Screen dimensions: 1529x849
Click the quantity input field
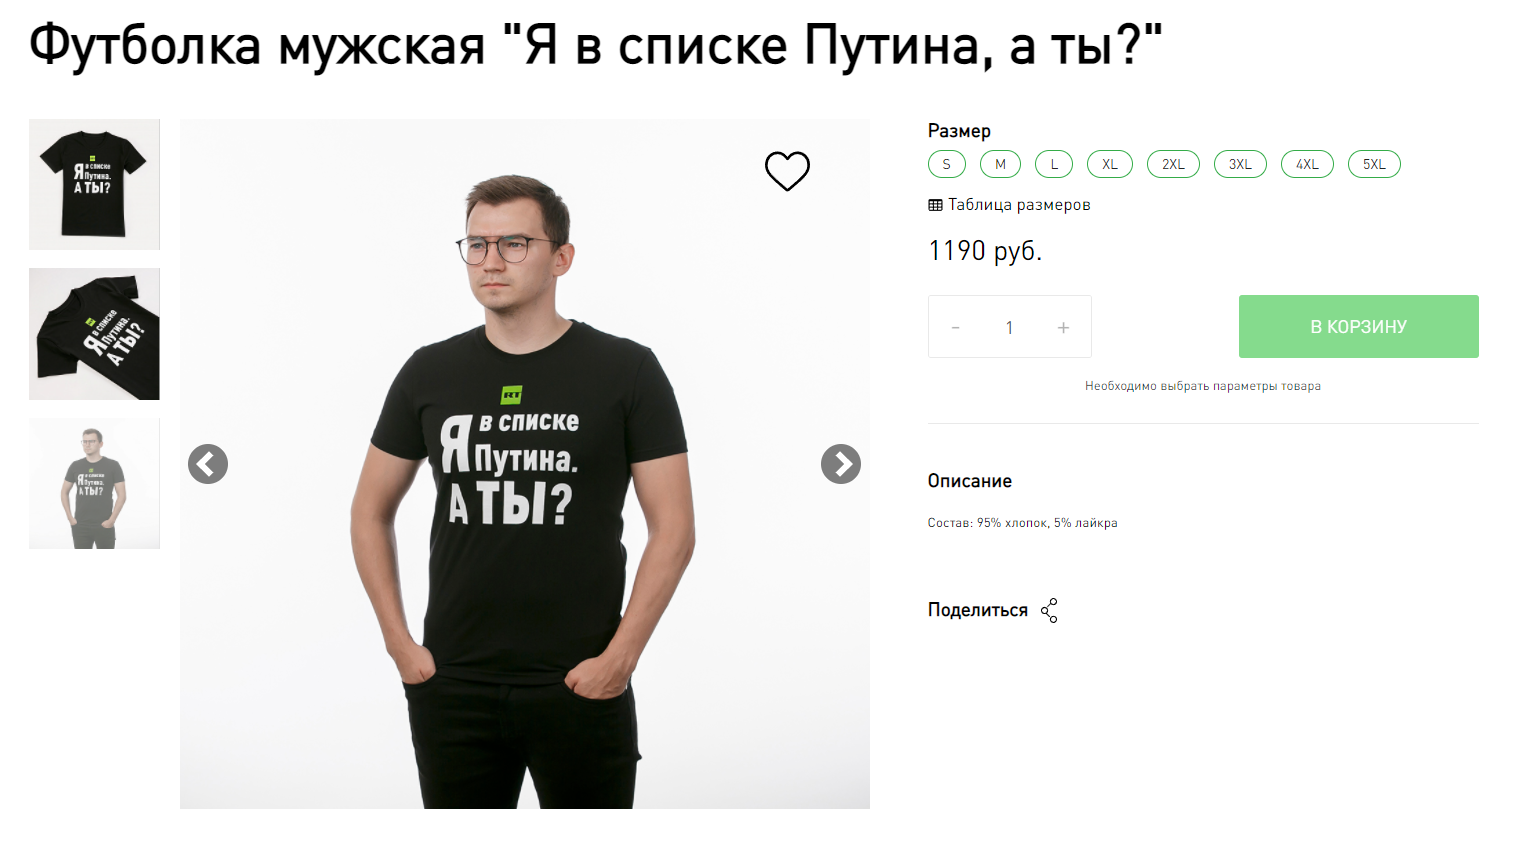coord(1009,327)
